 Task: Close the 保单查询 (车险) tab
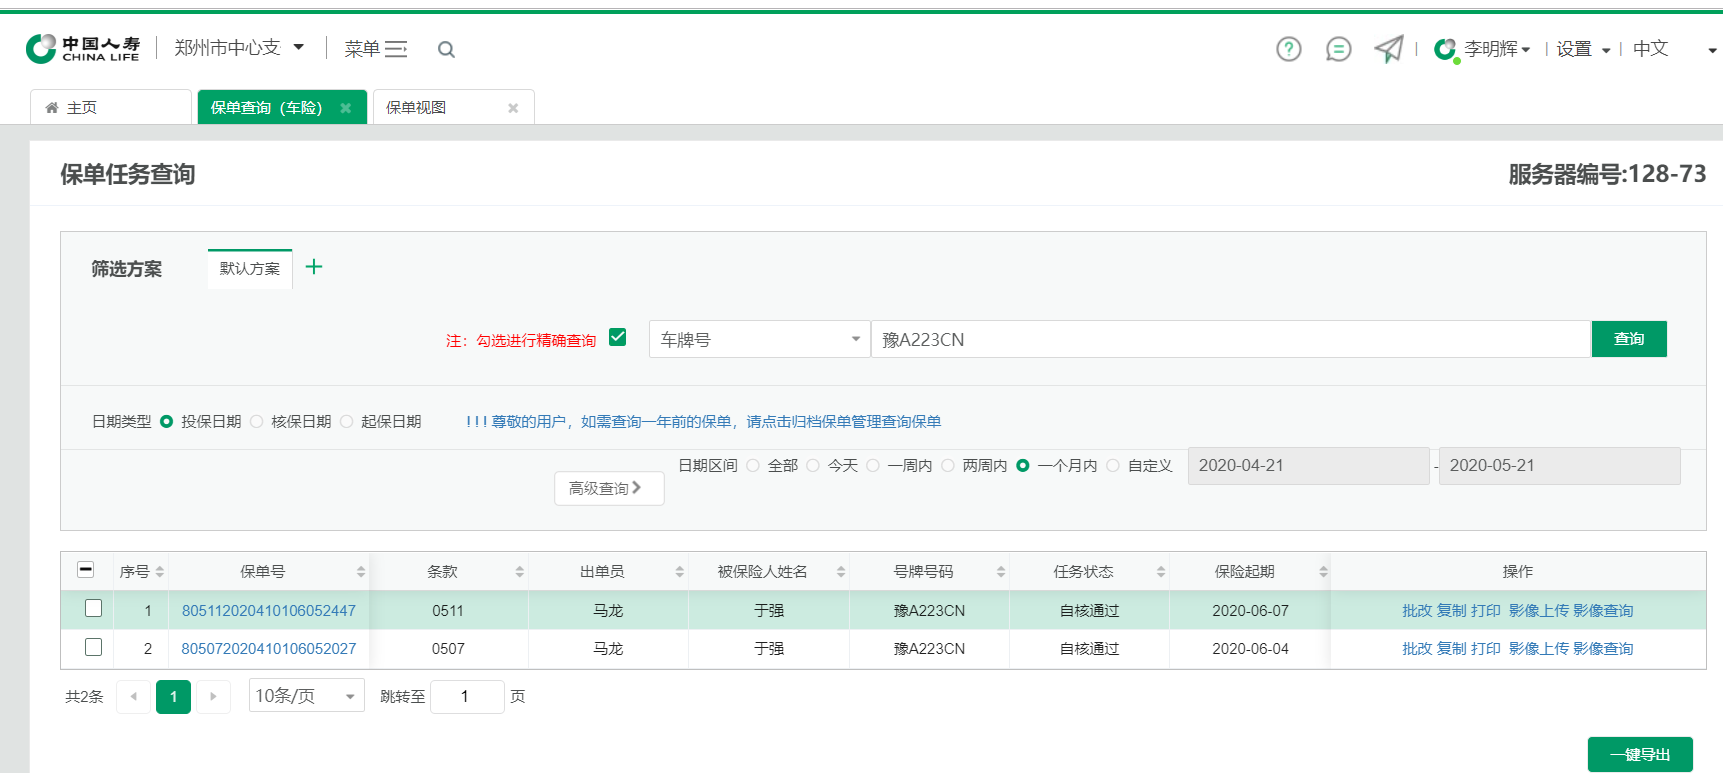point(346,108)
